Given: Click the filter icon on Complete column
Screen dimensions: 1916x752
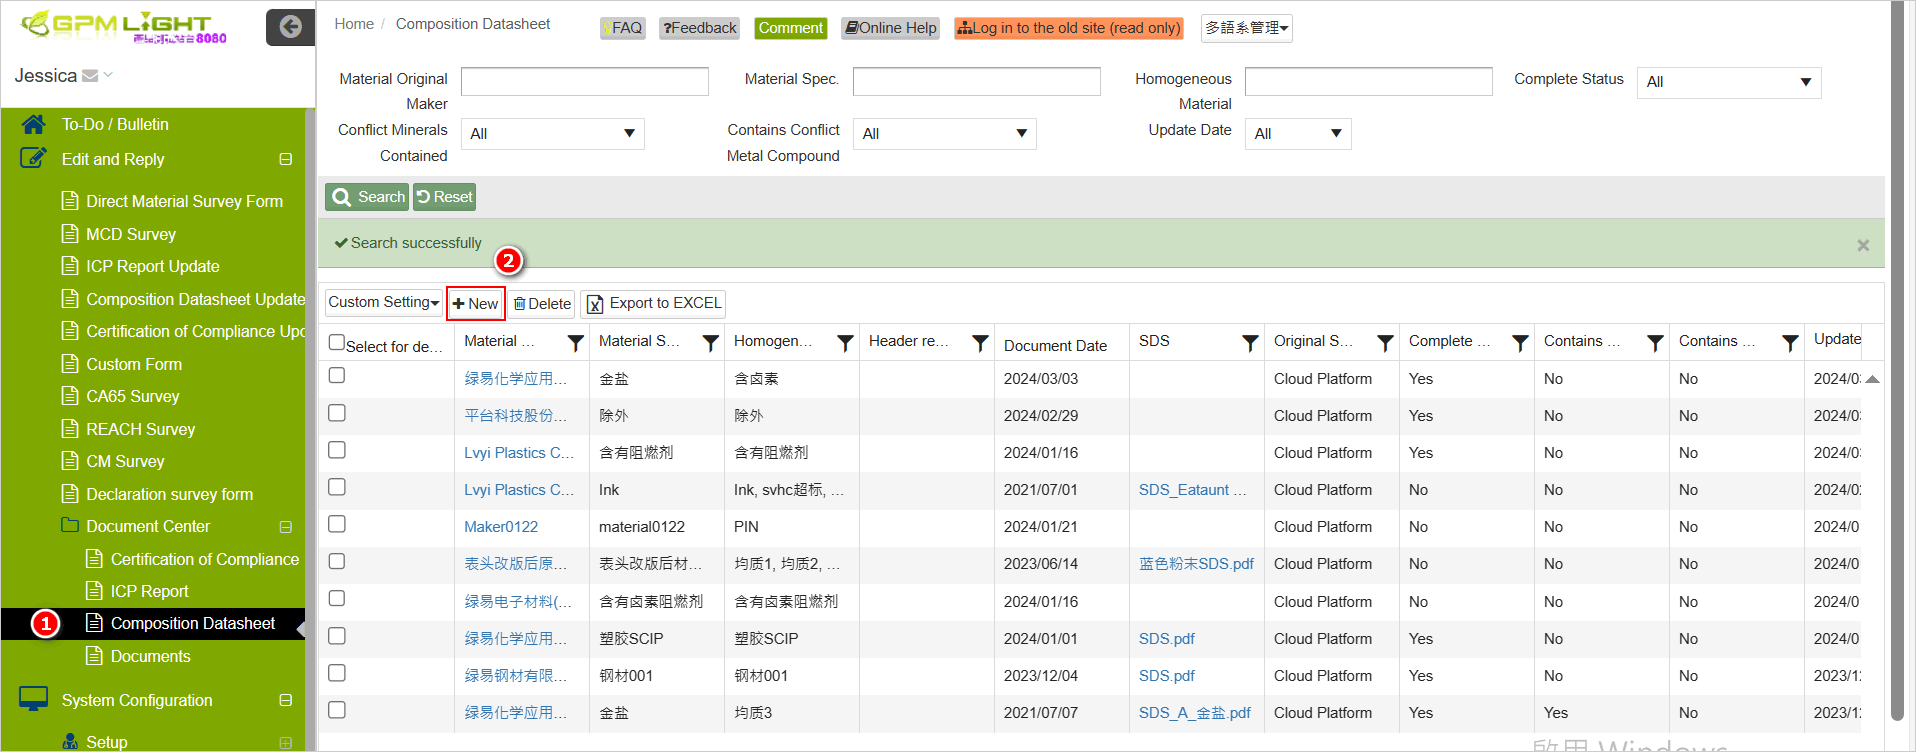Looking at the screenshot, I should tap(1521, 343).
